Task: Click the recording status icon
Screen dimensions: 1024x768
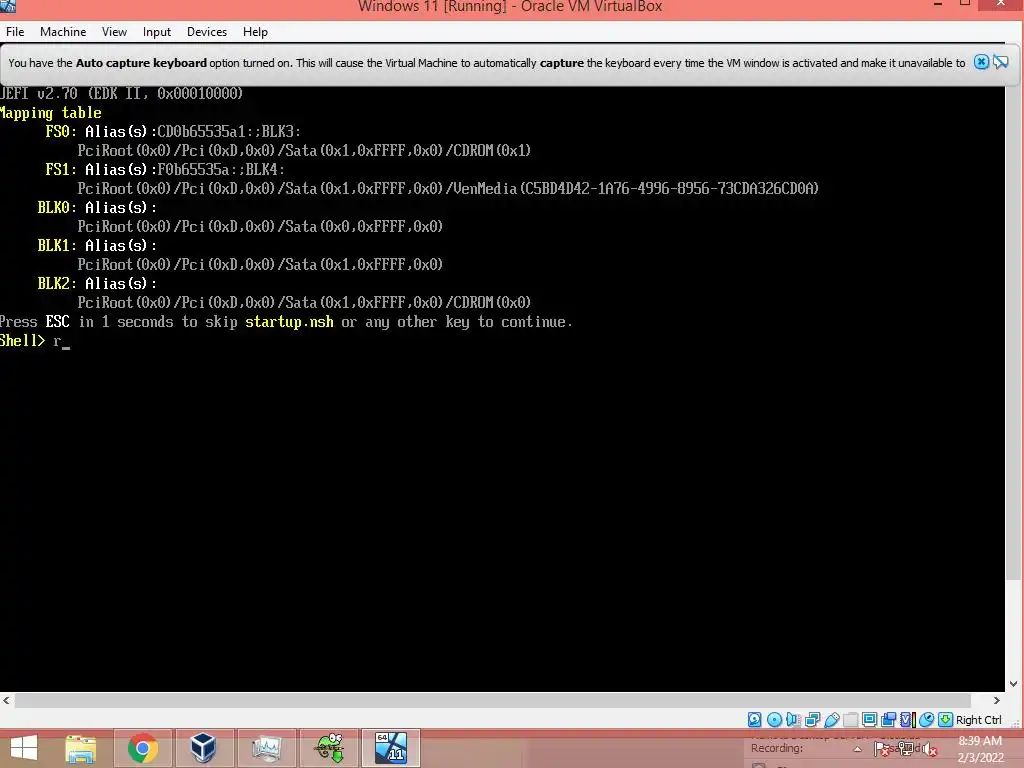Action: pyautogui.click(x=888, y=720)
